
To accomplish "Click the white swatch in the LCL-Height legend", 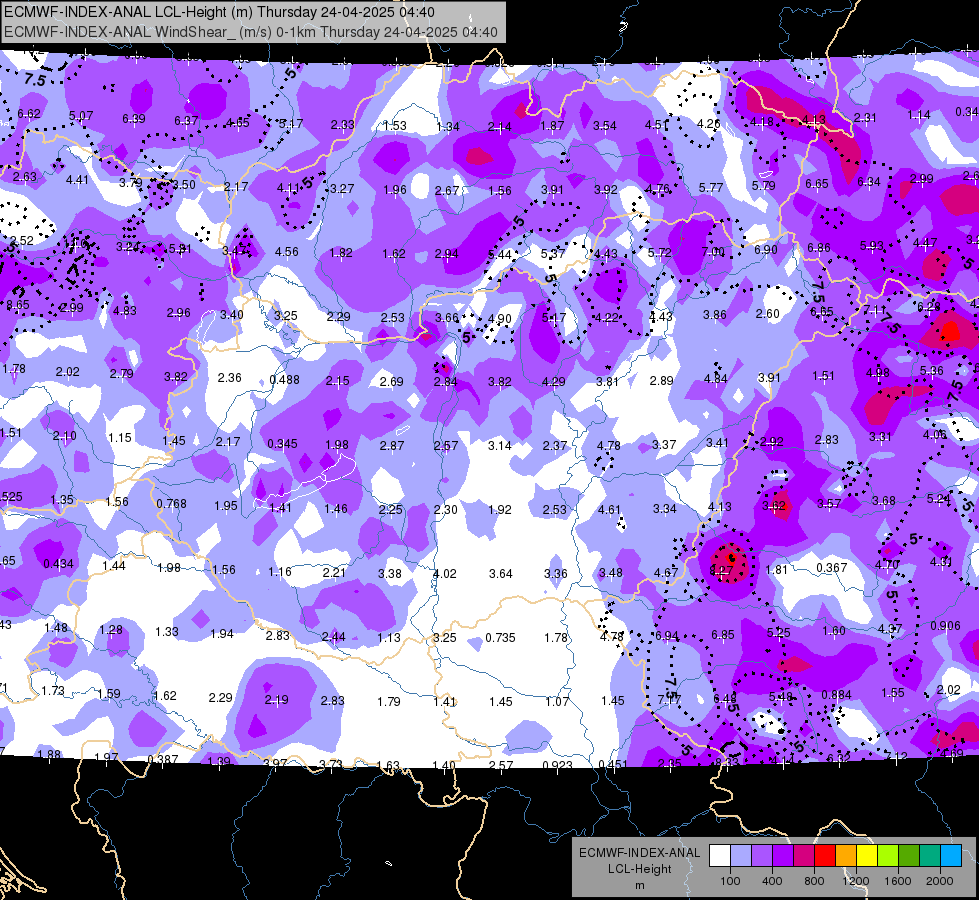I will pos(719,856).
